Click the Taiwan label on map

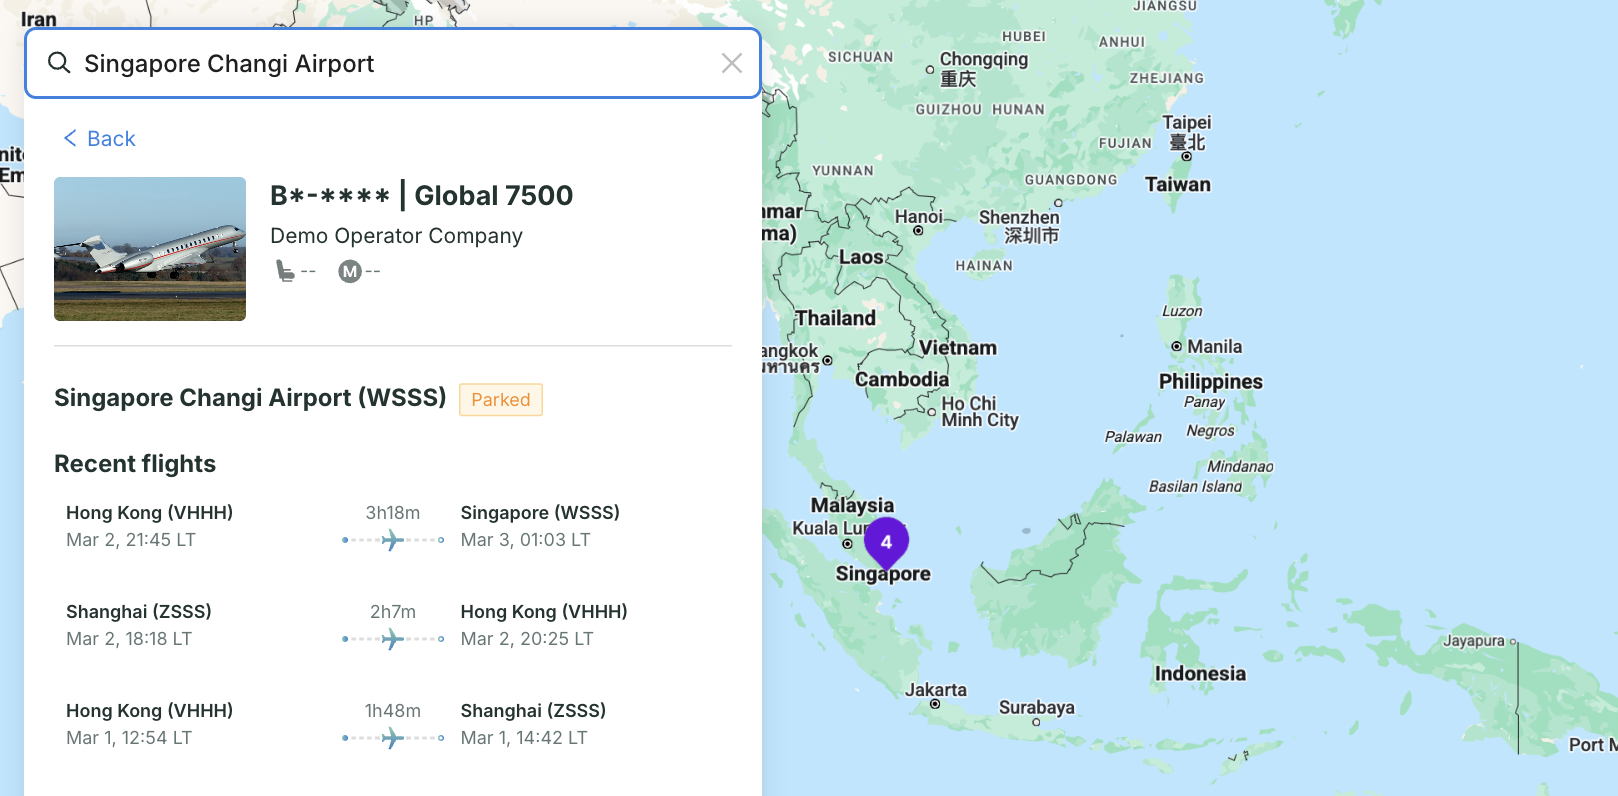pos(1178,184)
